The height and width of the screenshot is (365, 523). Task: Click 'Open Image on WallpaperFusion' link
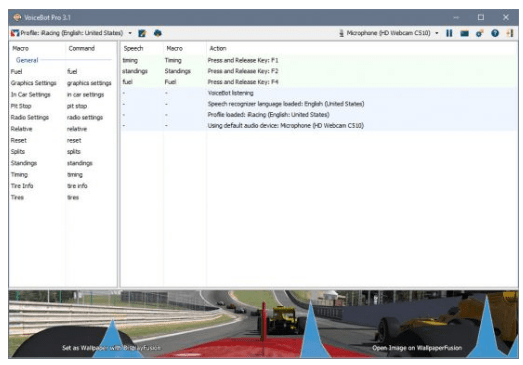(x=417, y=348)
